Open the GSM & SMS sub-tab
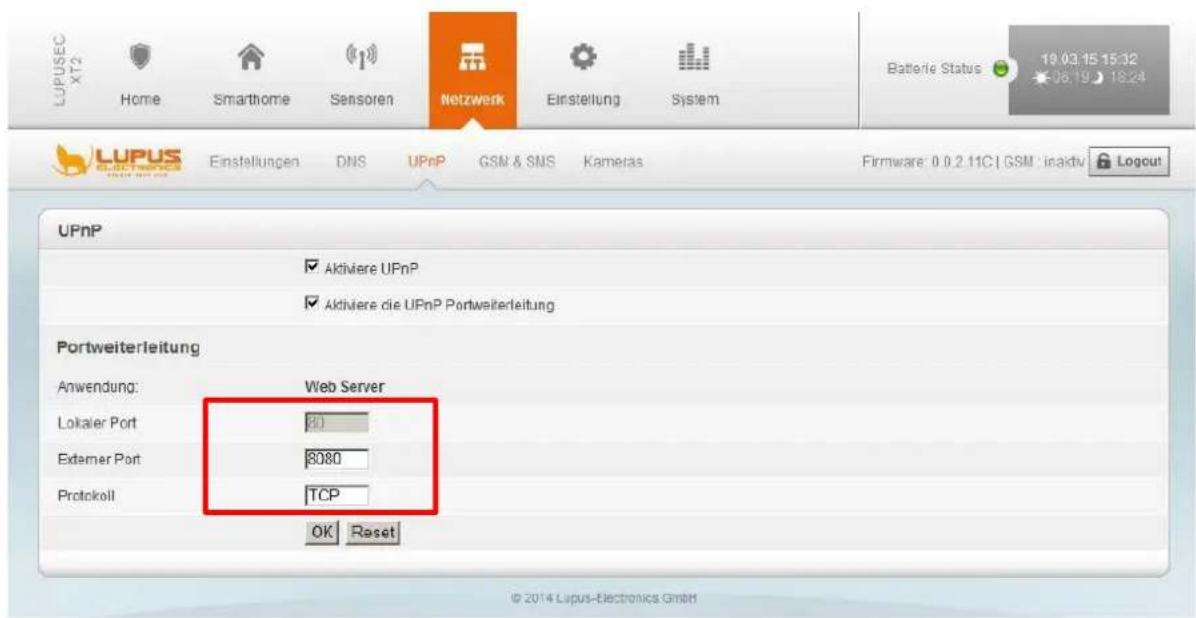Image resolution: width=1196 pixels, height=618 pixels. (x=516, y=163)
